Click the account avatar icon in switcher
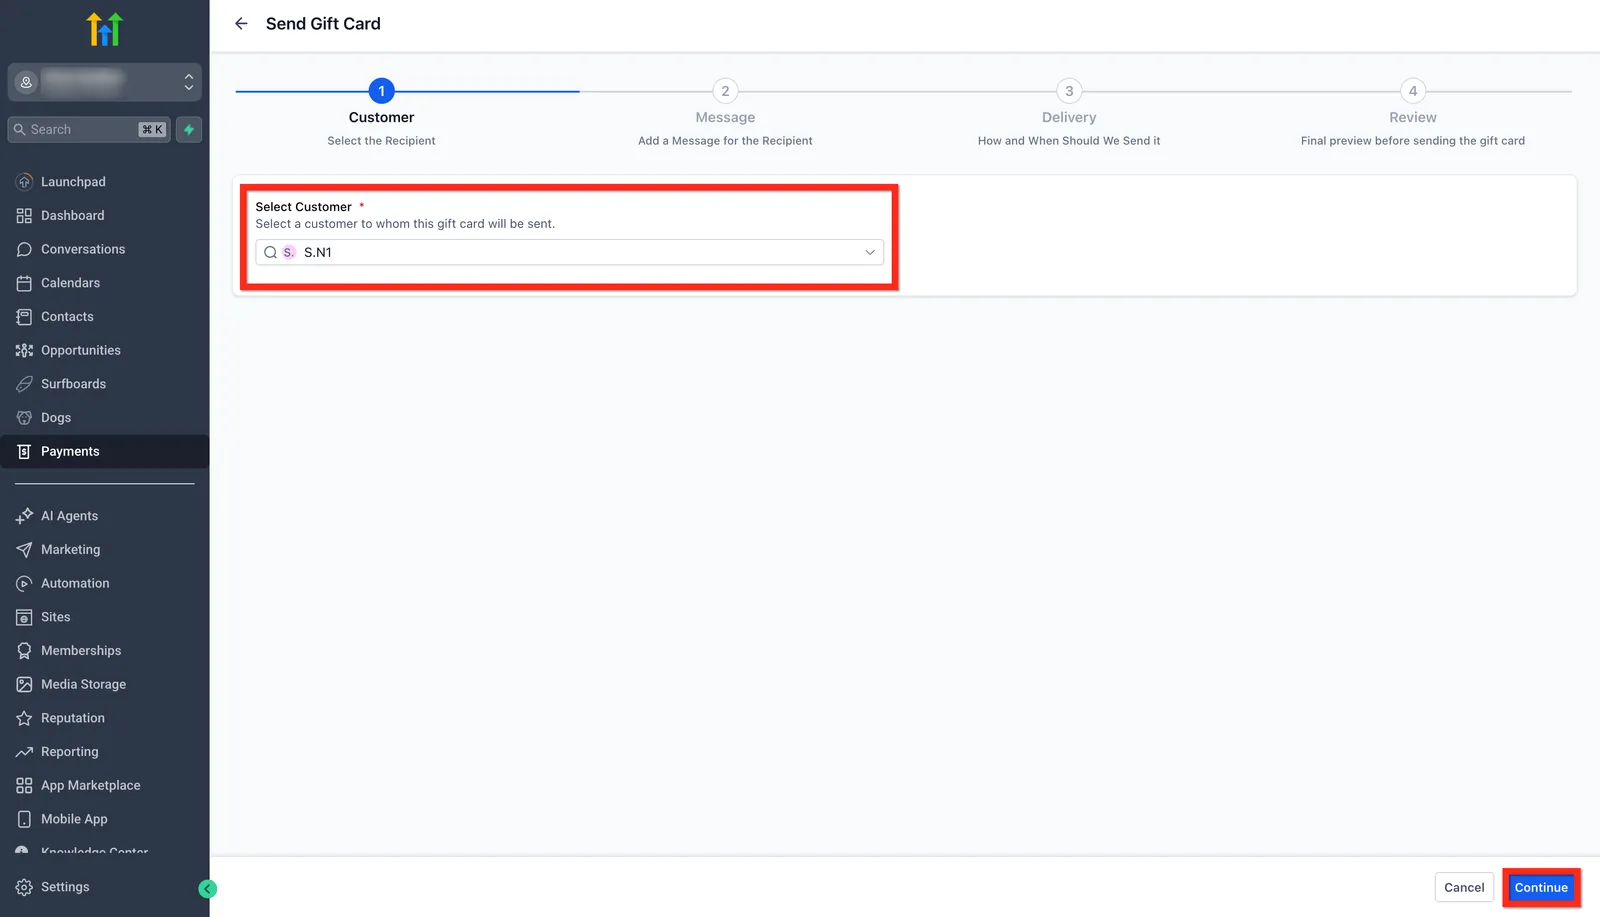1600x917 pixels. pos(27,82)
